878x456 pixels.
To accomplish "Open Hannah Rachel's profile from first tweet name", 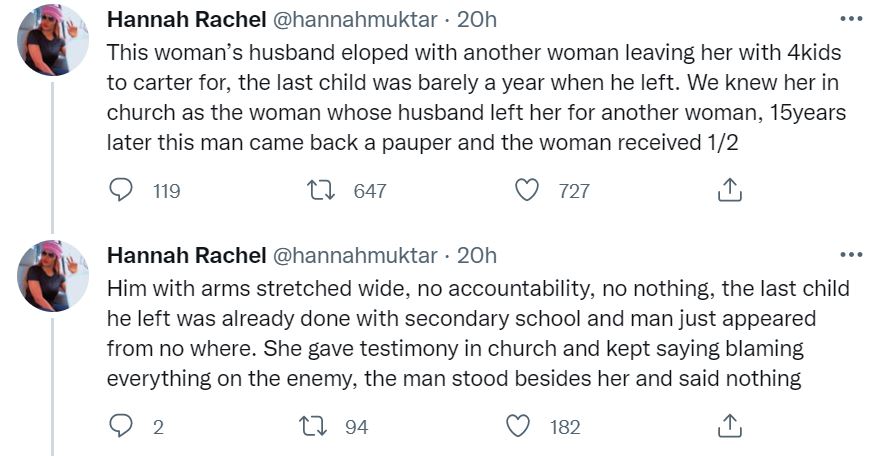I will click(x=186, y=20).
